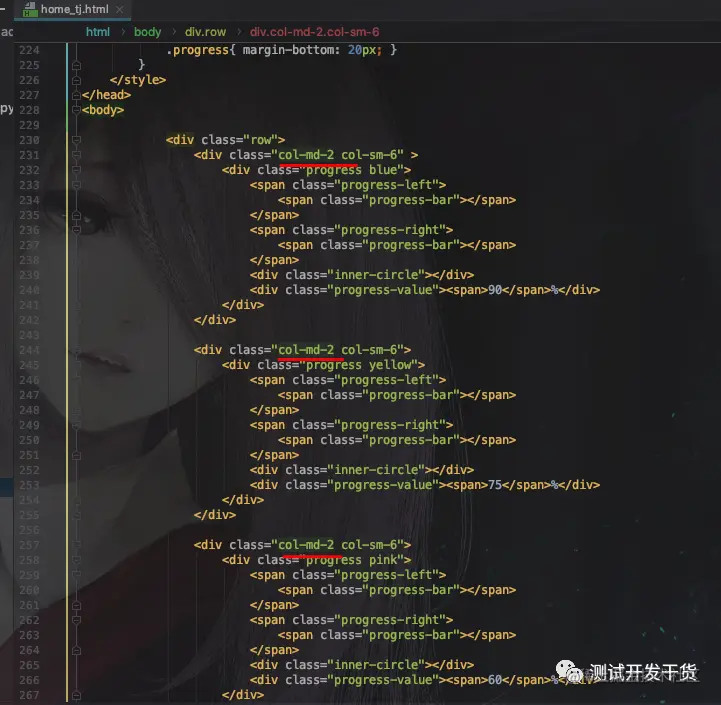Click the </div> tag on line 254
721x705 pixels.
(243, 500)
